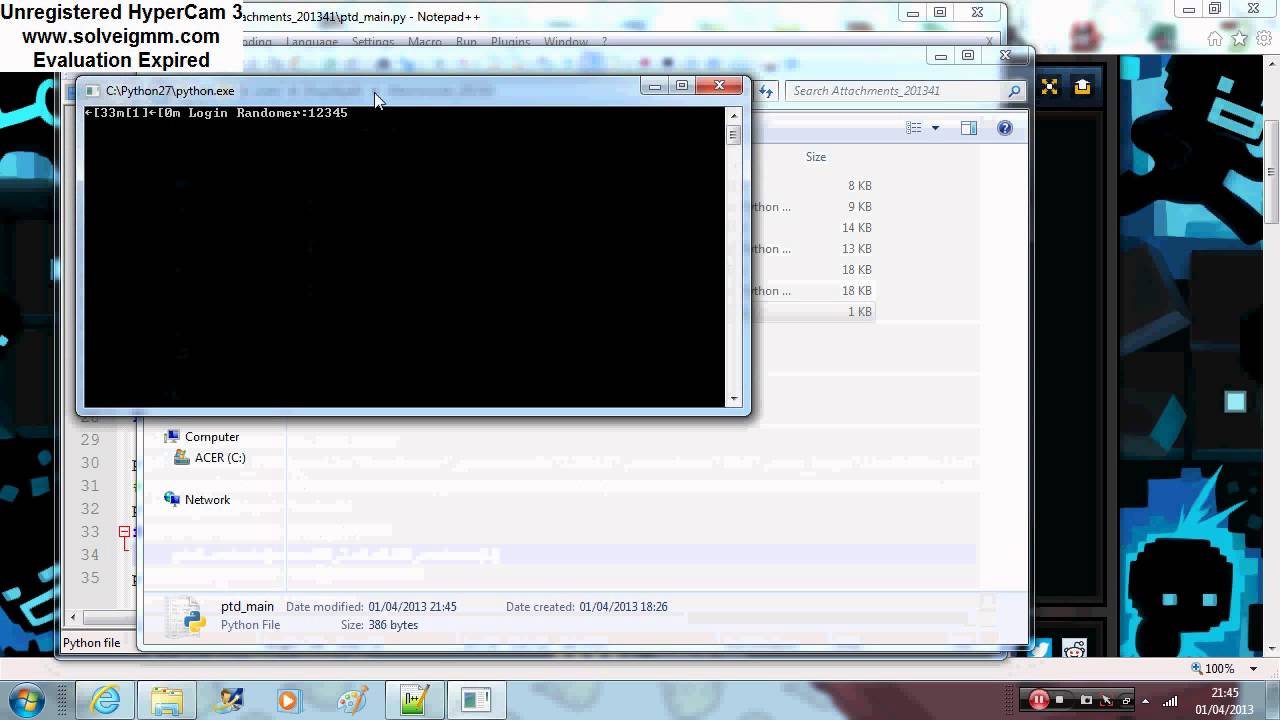Click the refresh button beside the Explorer search box

[x=766, y=91]
